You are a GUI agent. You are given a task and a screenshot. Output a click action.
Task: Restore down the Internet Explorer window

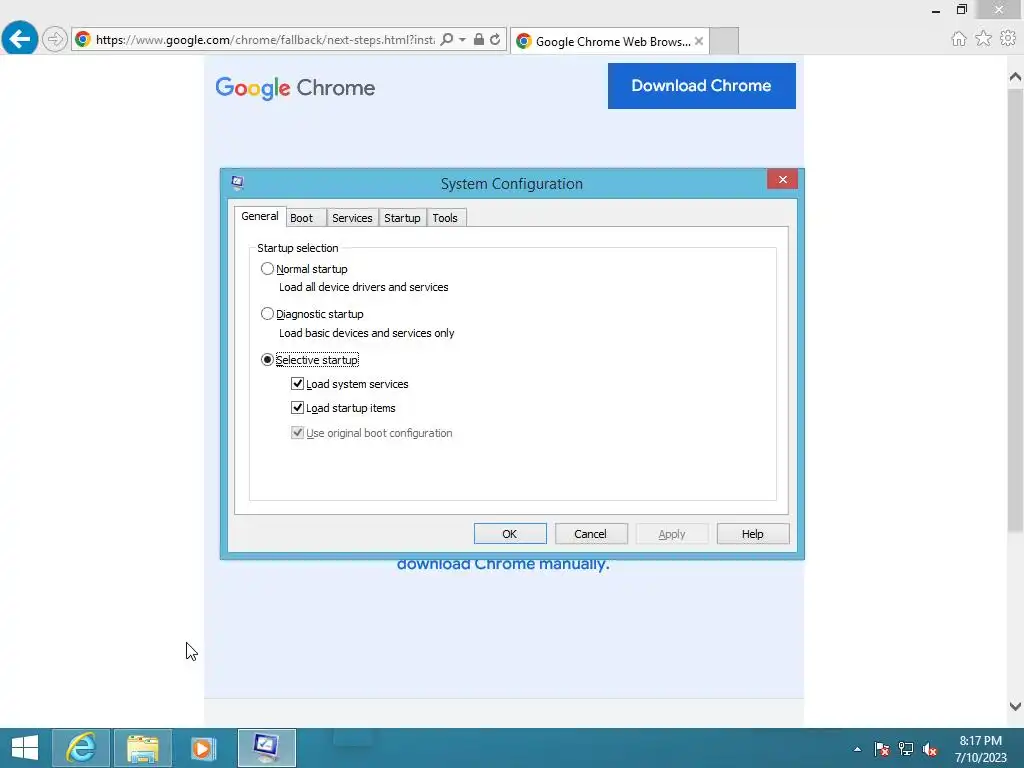tap(961, 10)
